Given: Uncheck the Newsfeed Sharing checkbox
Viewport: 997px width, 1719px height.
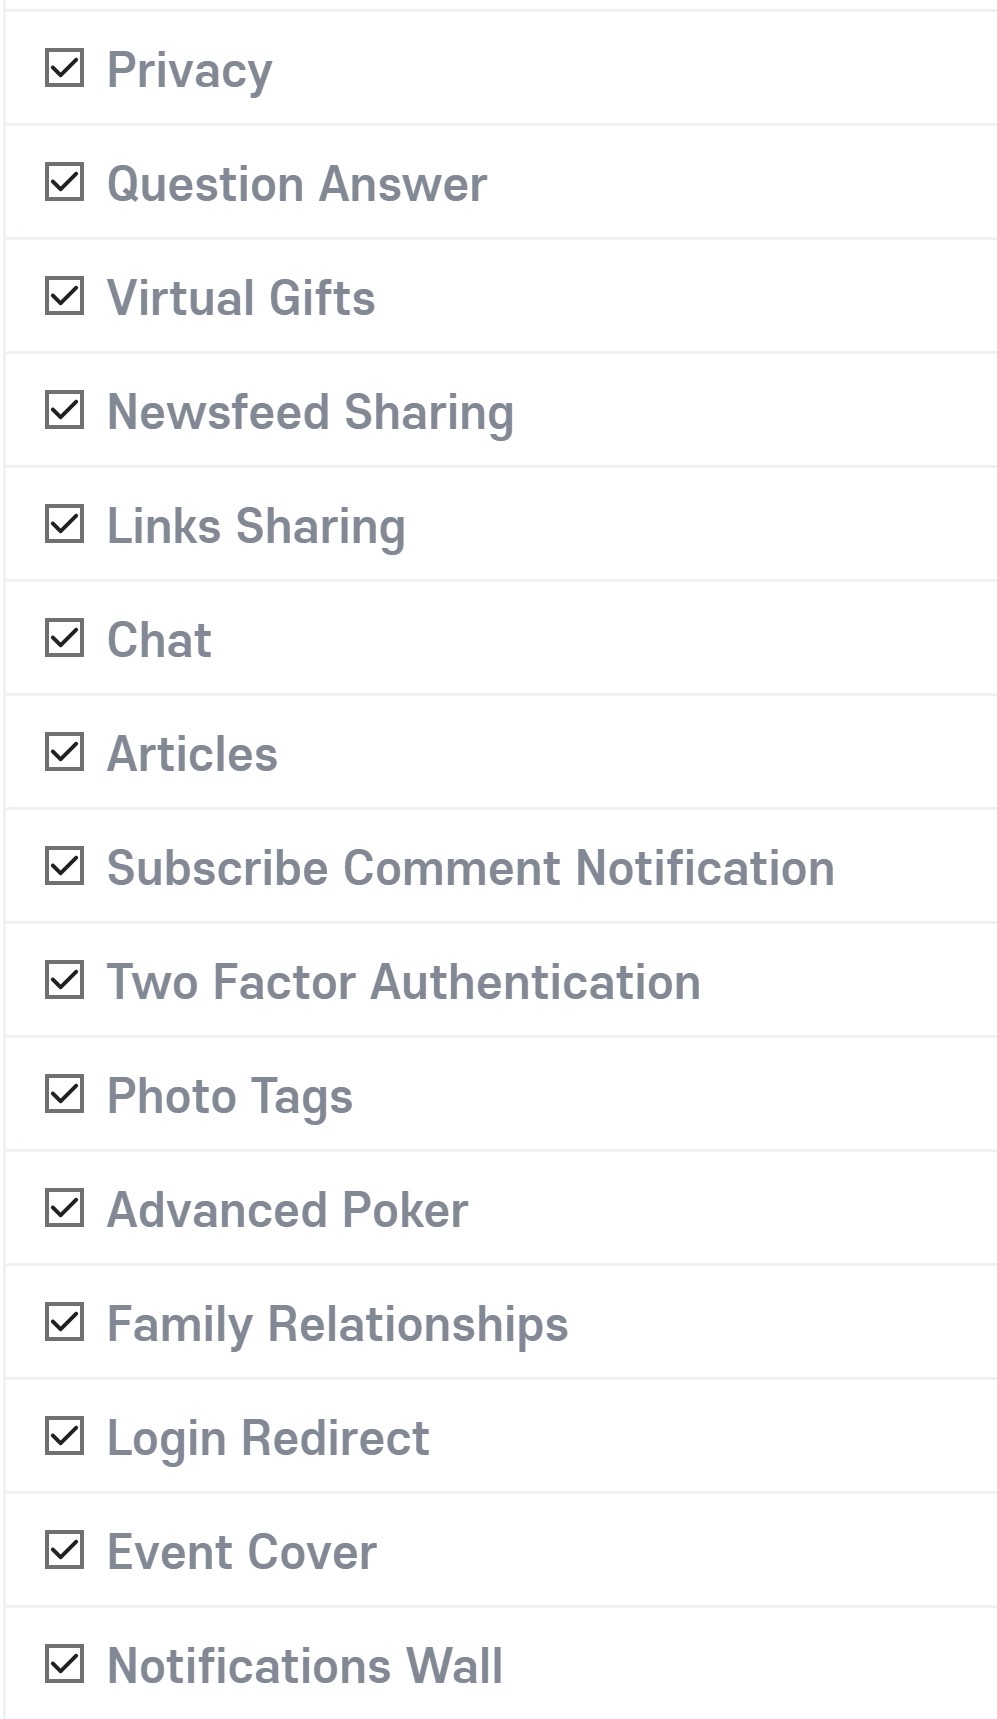Looking at the screenshot, I should coord(64,411).
